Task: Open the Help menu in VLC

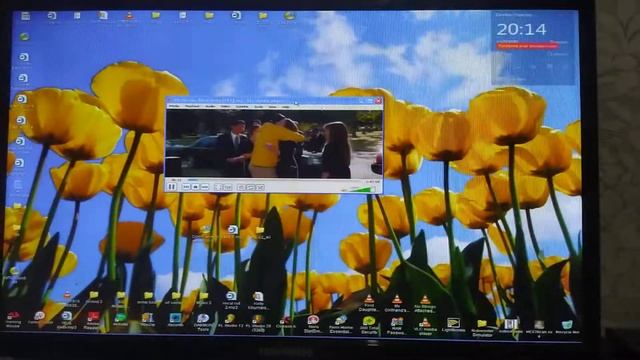Action: pyautogui.click(x=286, y=107)
